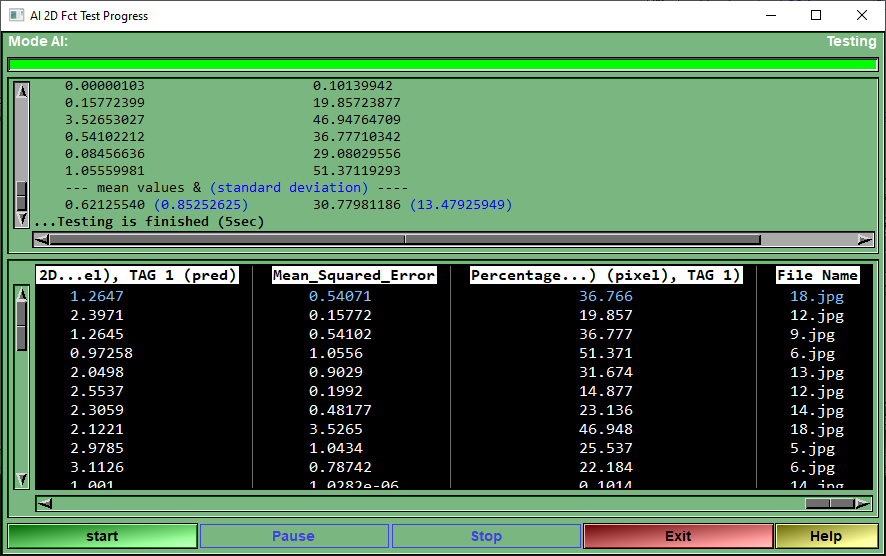886x556 pixels.
Task: Click predicted value 2.0498
Action: pyautogui.click(x=97, y=372)
